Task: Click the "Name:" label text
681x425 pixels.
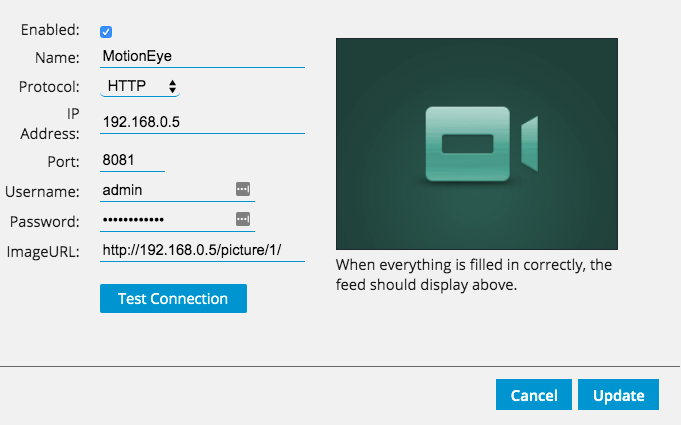Action: click(57, 58)
